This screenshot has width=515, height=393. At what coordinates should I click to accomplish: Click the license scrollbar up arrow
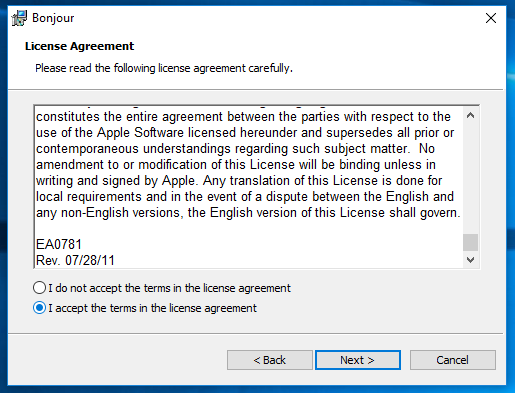[x=471, y=116]
